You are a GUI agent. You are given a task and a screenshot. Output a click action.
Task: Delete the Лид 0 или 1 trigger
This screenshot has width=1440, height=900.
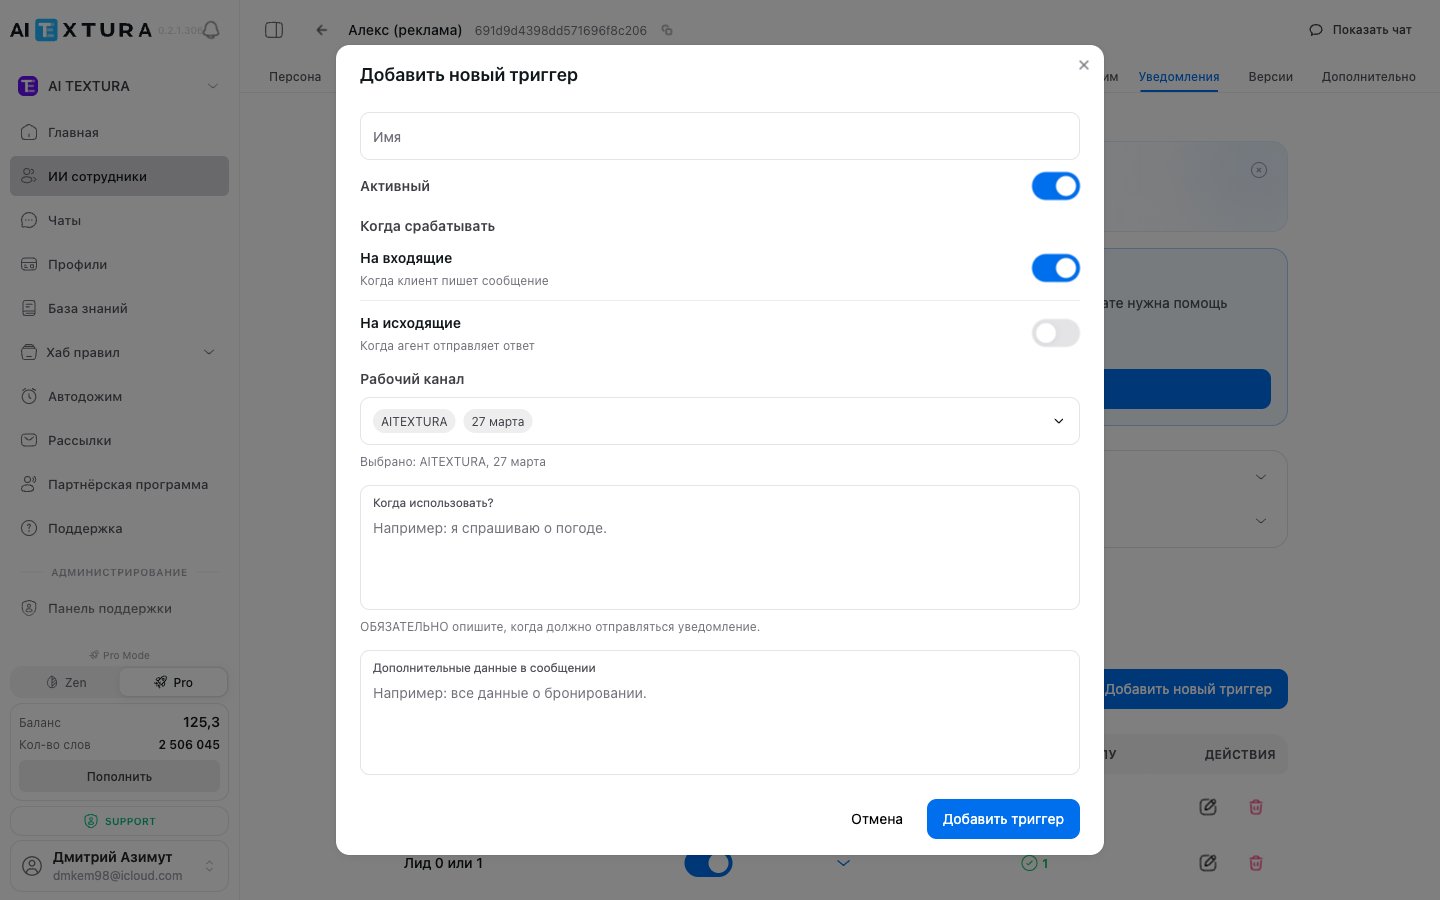coord(1256,863)
